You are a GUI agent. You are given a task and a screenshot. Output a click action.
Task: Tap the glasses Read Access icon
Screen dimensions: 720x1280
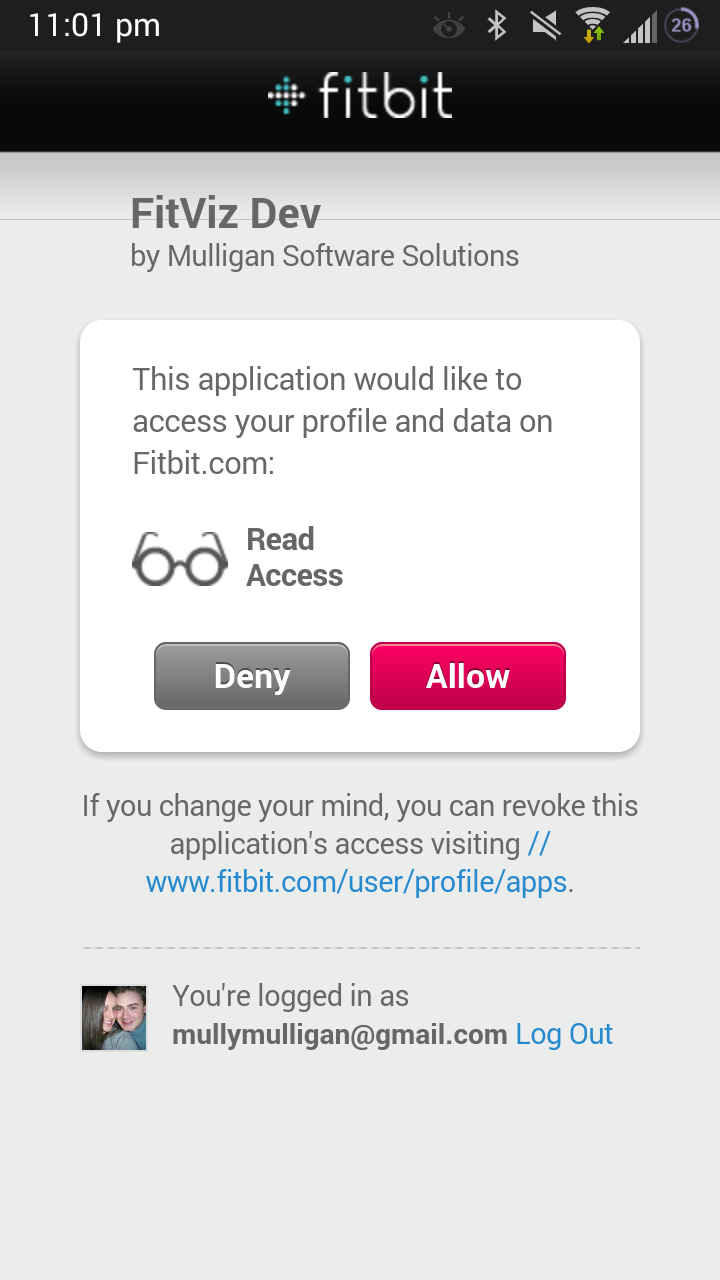(x=180, y=558)
